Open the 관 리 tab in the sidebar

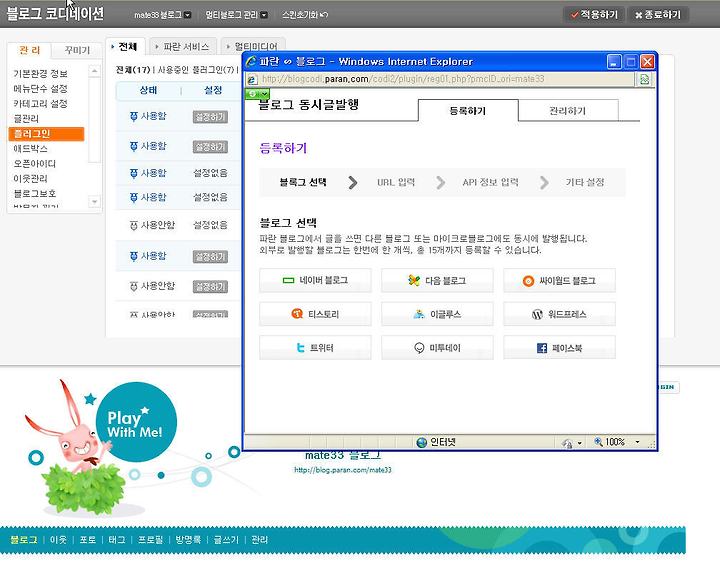[x=30, y=50]
